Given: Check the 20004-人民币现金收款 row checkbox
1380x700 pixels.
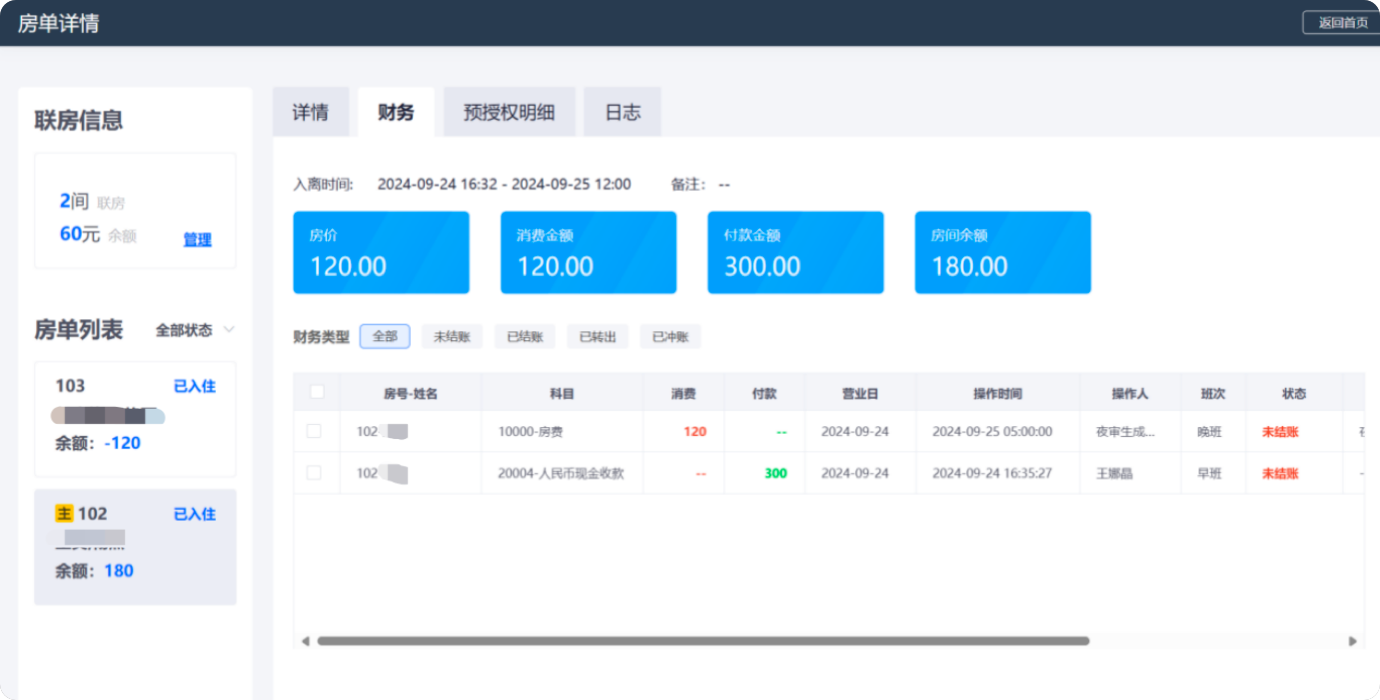Looking at the screenshot, I should click(x=314, y=472).
